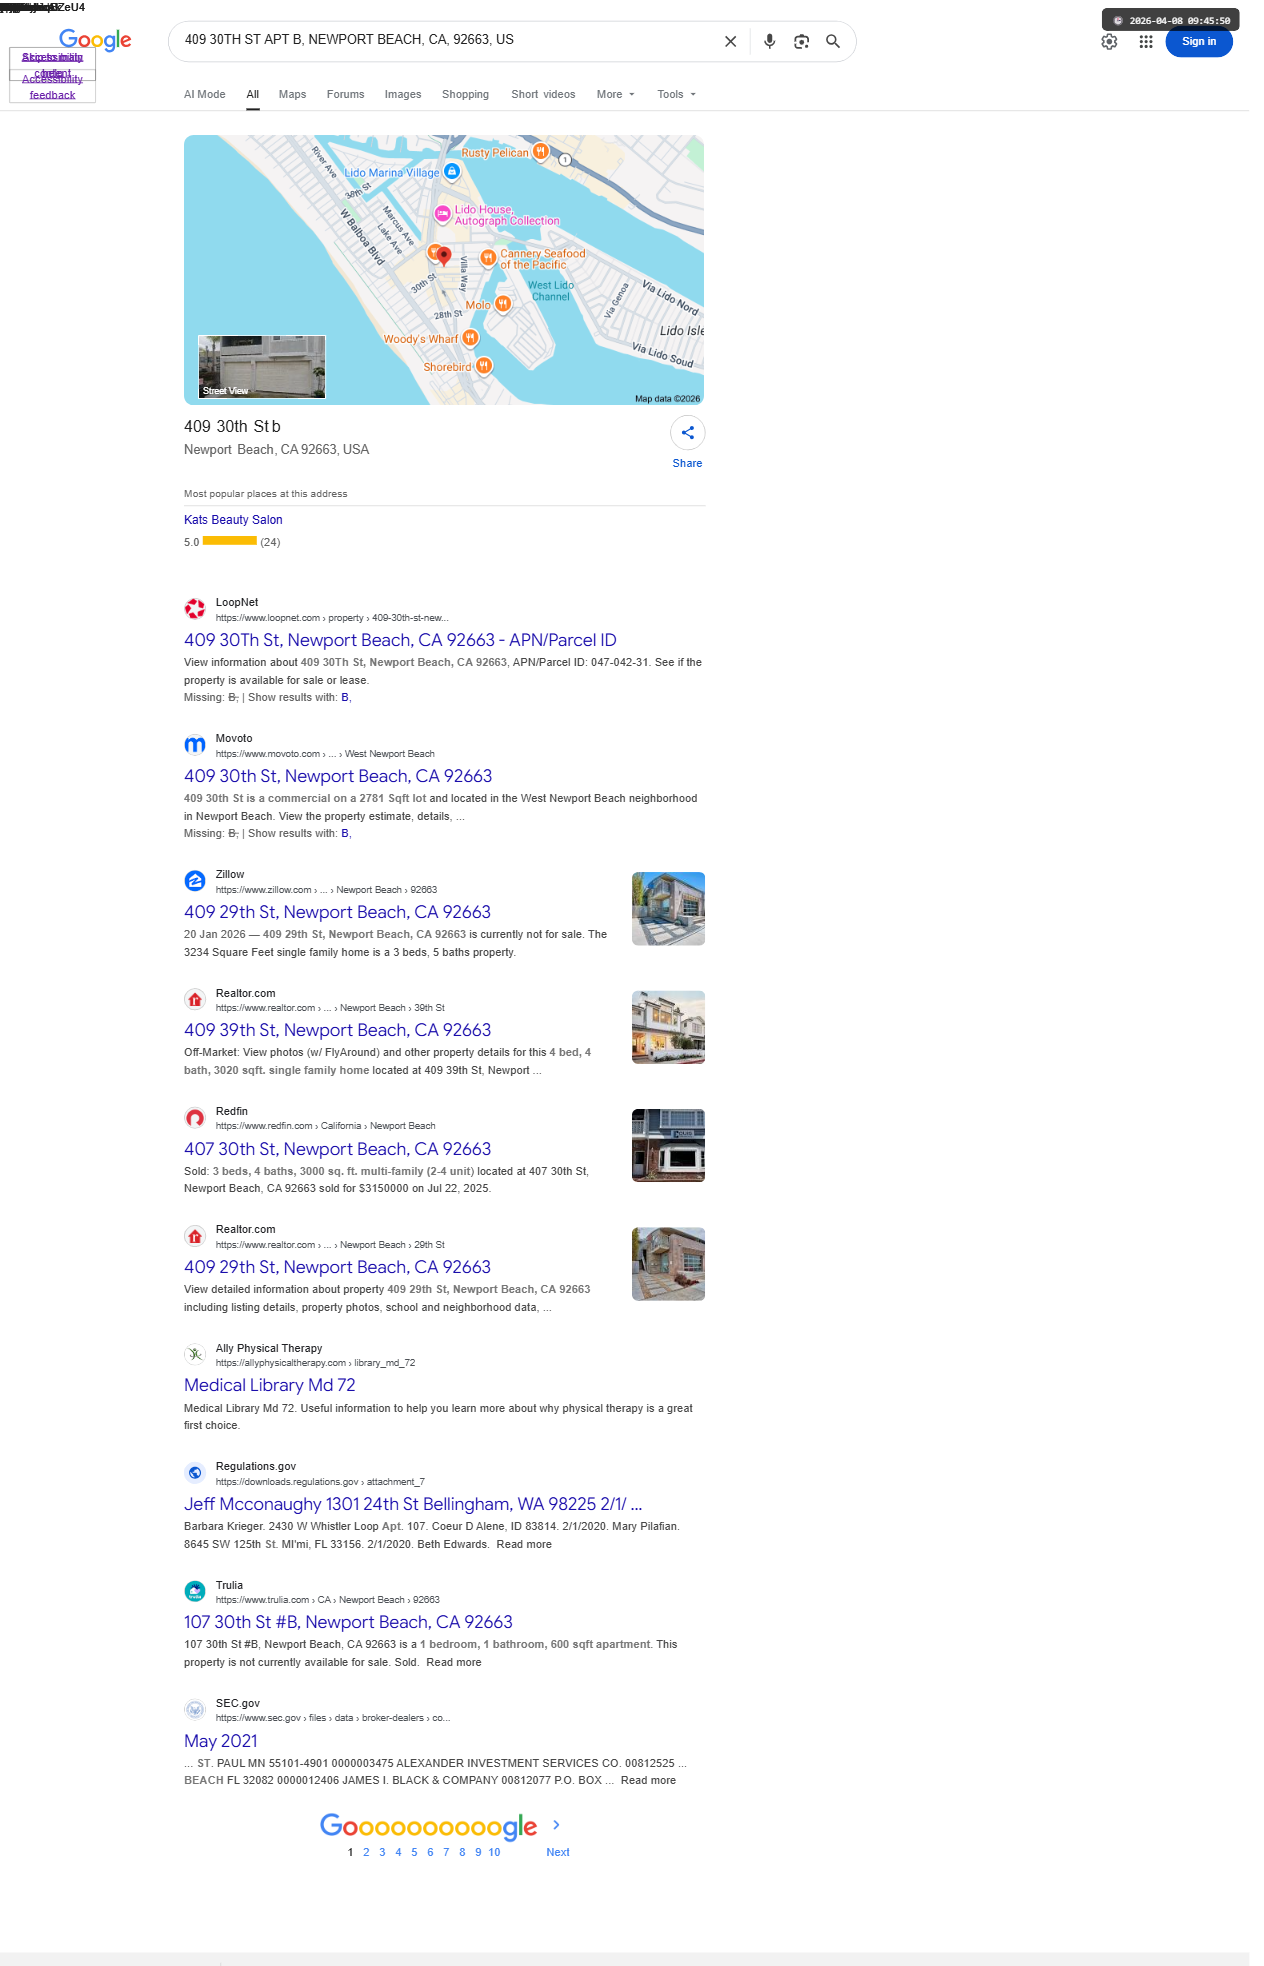
Task: Click the LoopNet favicon
Action: click(x=195, y=608)
